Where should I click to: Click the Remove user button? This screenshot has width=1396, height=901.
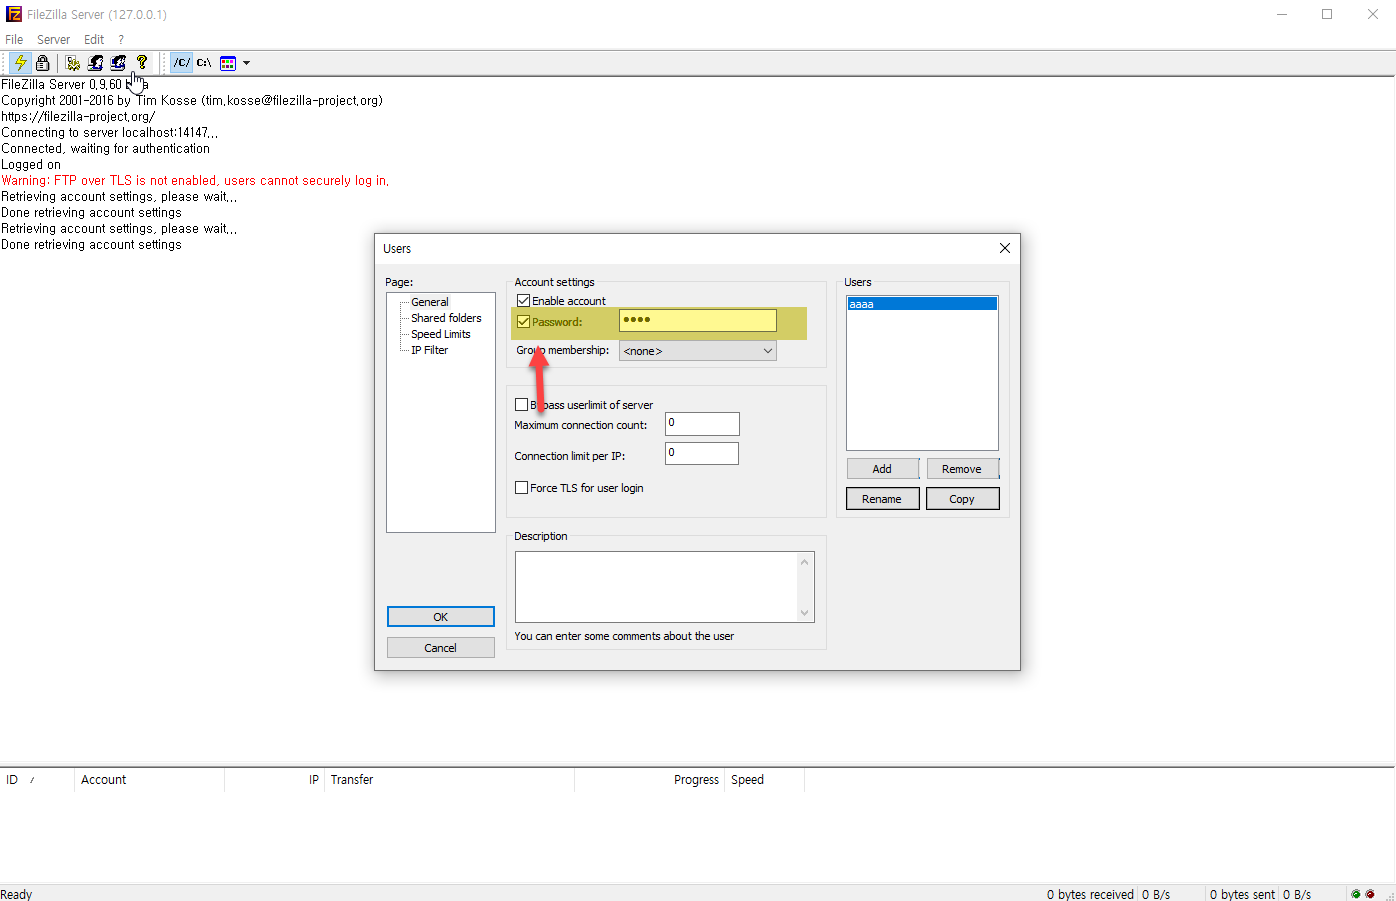962,469
